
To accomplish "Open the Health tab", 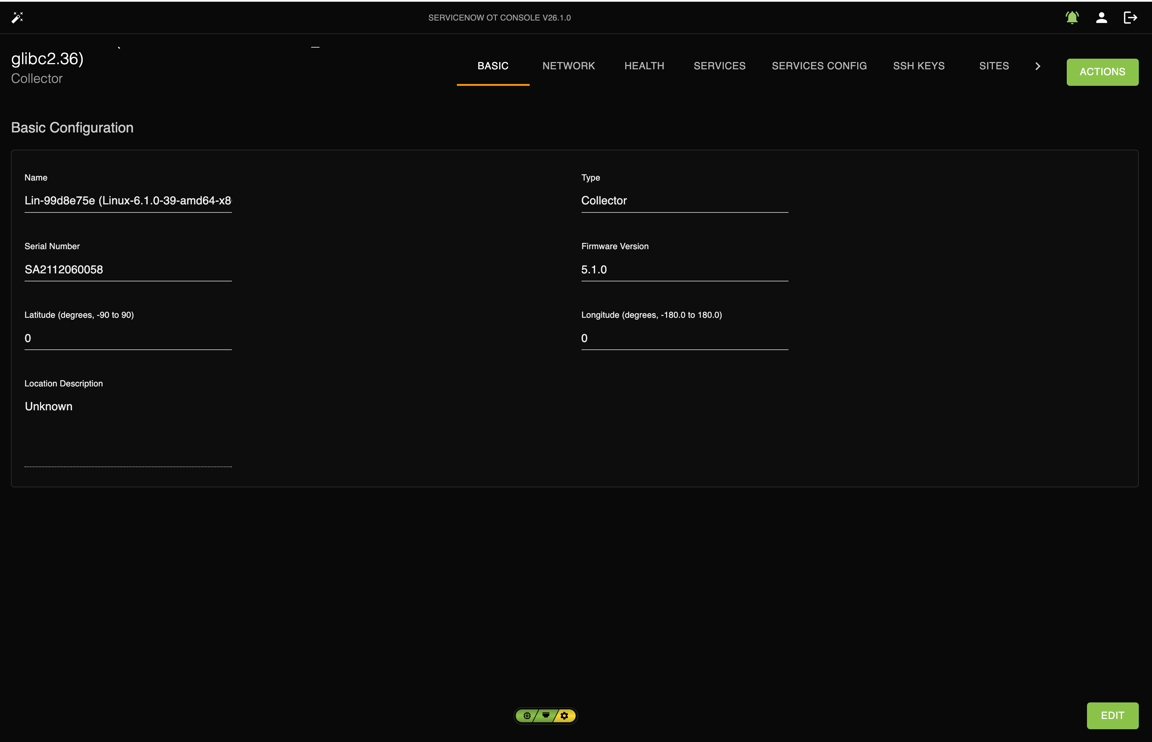I will tap(644, 66).
